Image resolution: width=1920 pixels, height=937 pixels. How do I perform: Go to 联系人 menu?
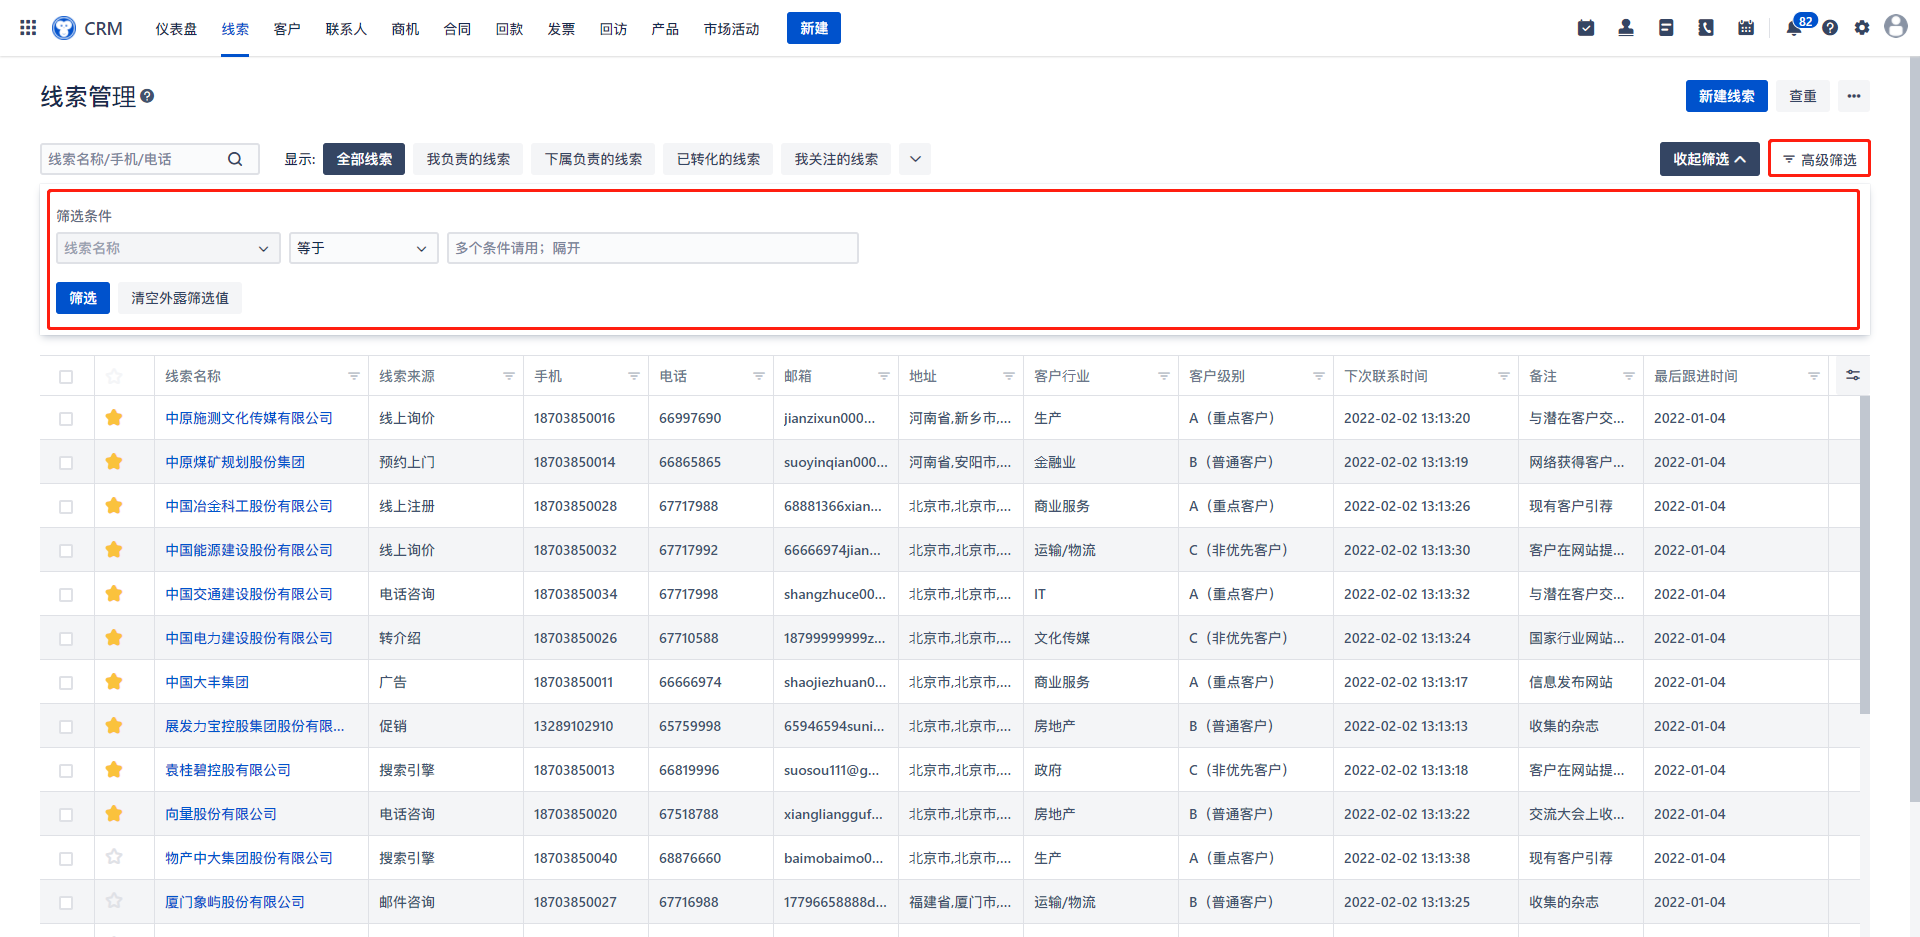click(x=346, y=29)
